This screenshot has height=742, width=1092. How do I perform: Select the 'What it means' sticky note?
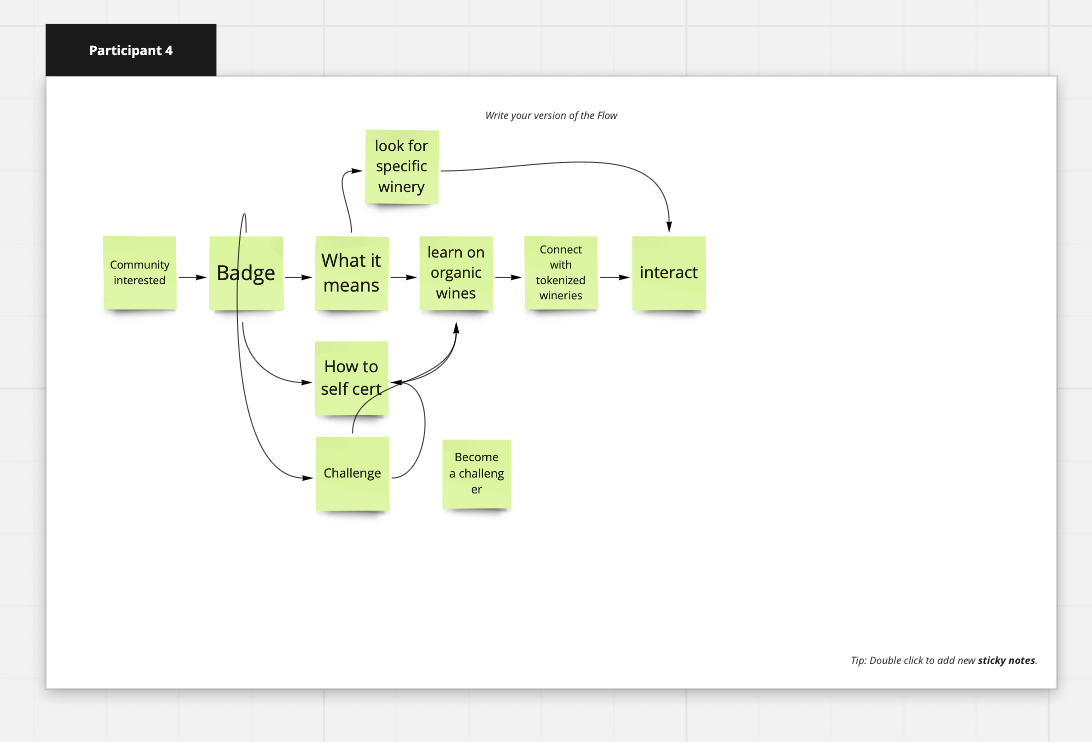(351, 272)
